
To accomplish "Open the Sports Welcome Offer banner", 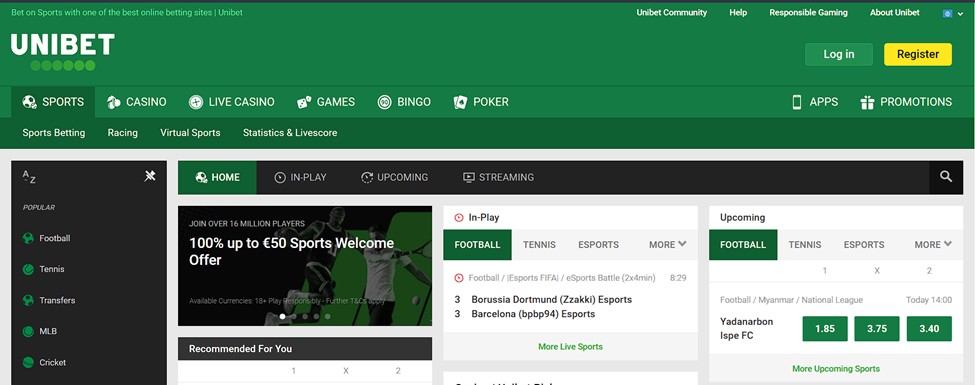I will point(305,266).
